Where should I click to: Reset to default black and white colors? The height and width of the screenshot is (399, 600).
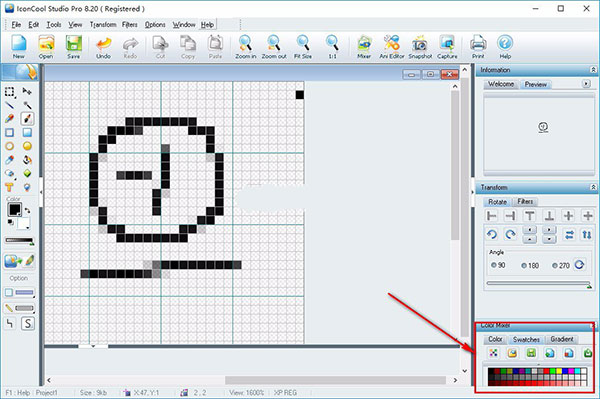[x=11, y=222]
